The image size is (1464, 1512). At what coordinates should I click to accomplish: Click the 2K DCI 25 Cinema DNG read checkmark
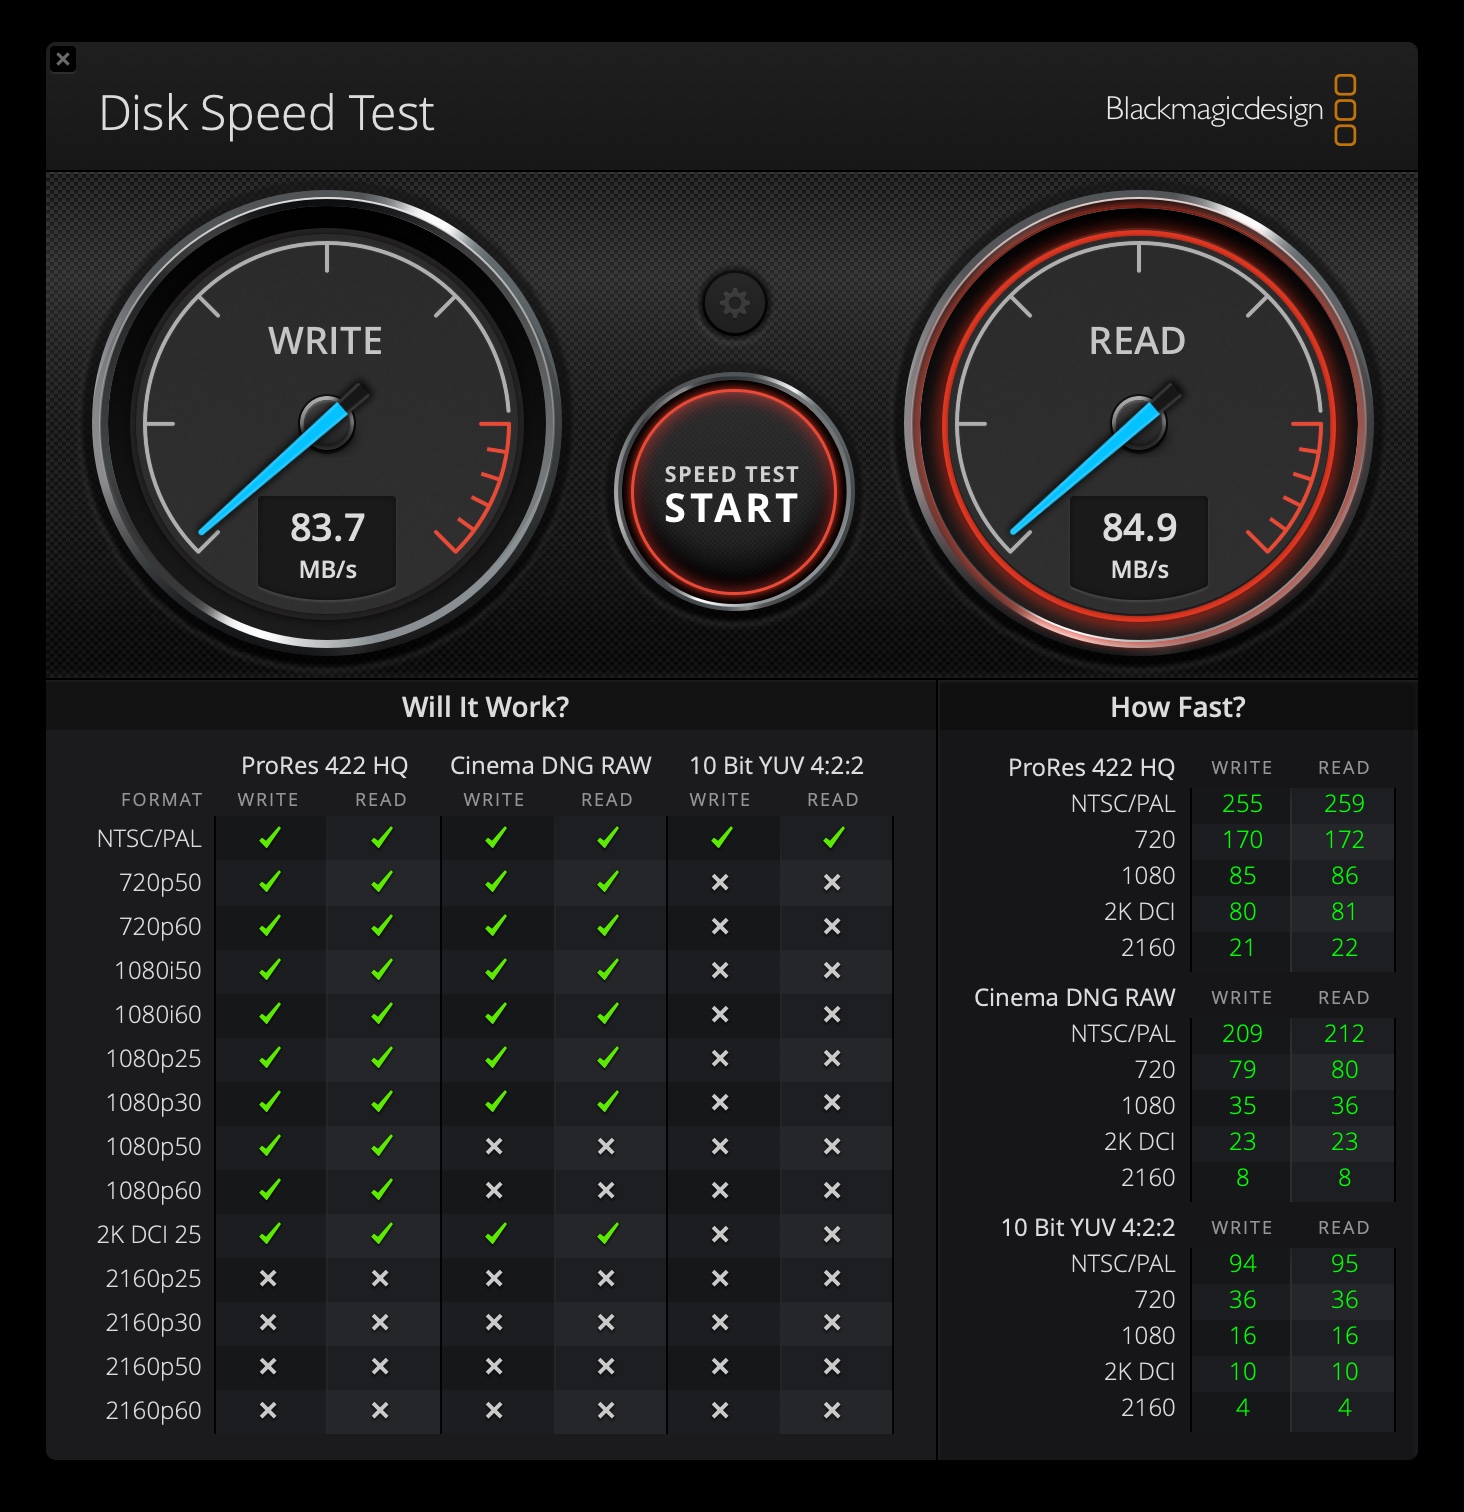pos(607,1234)
